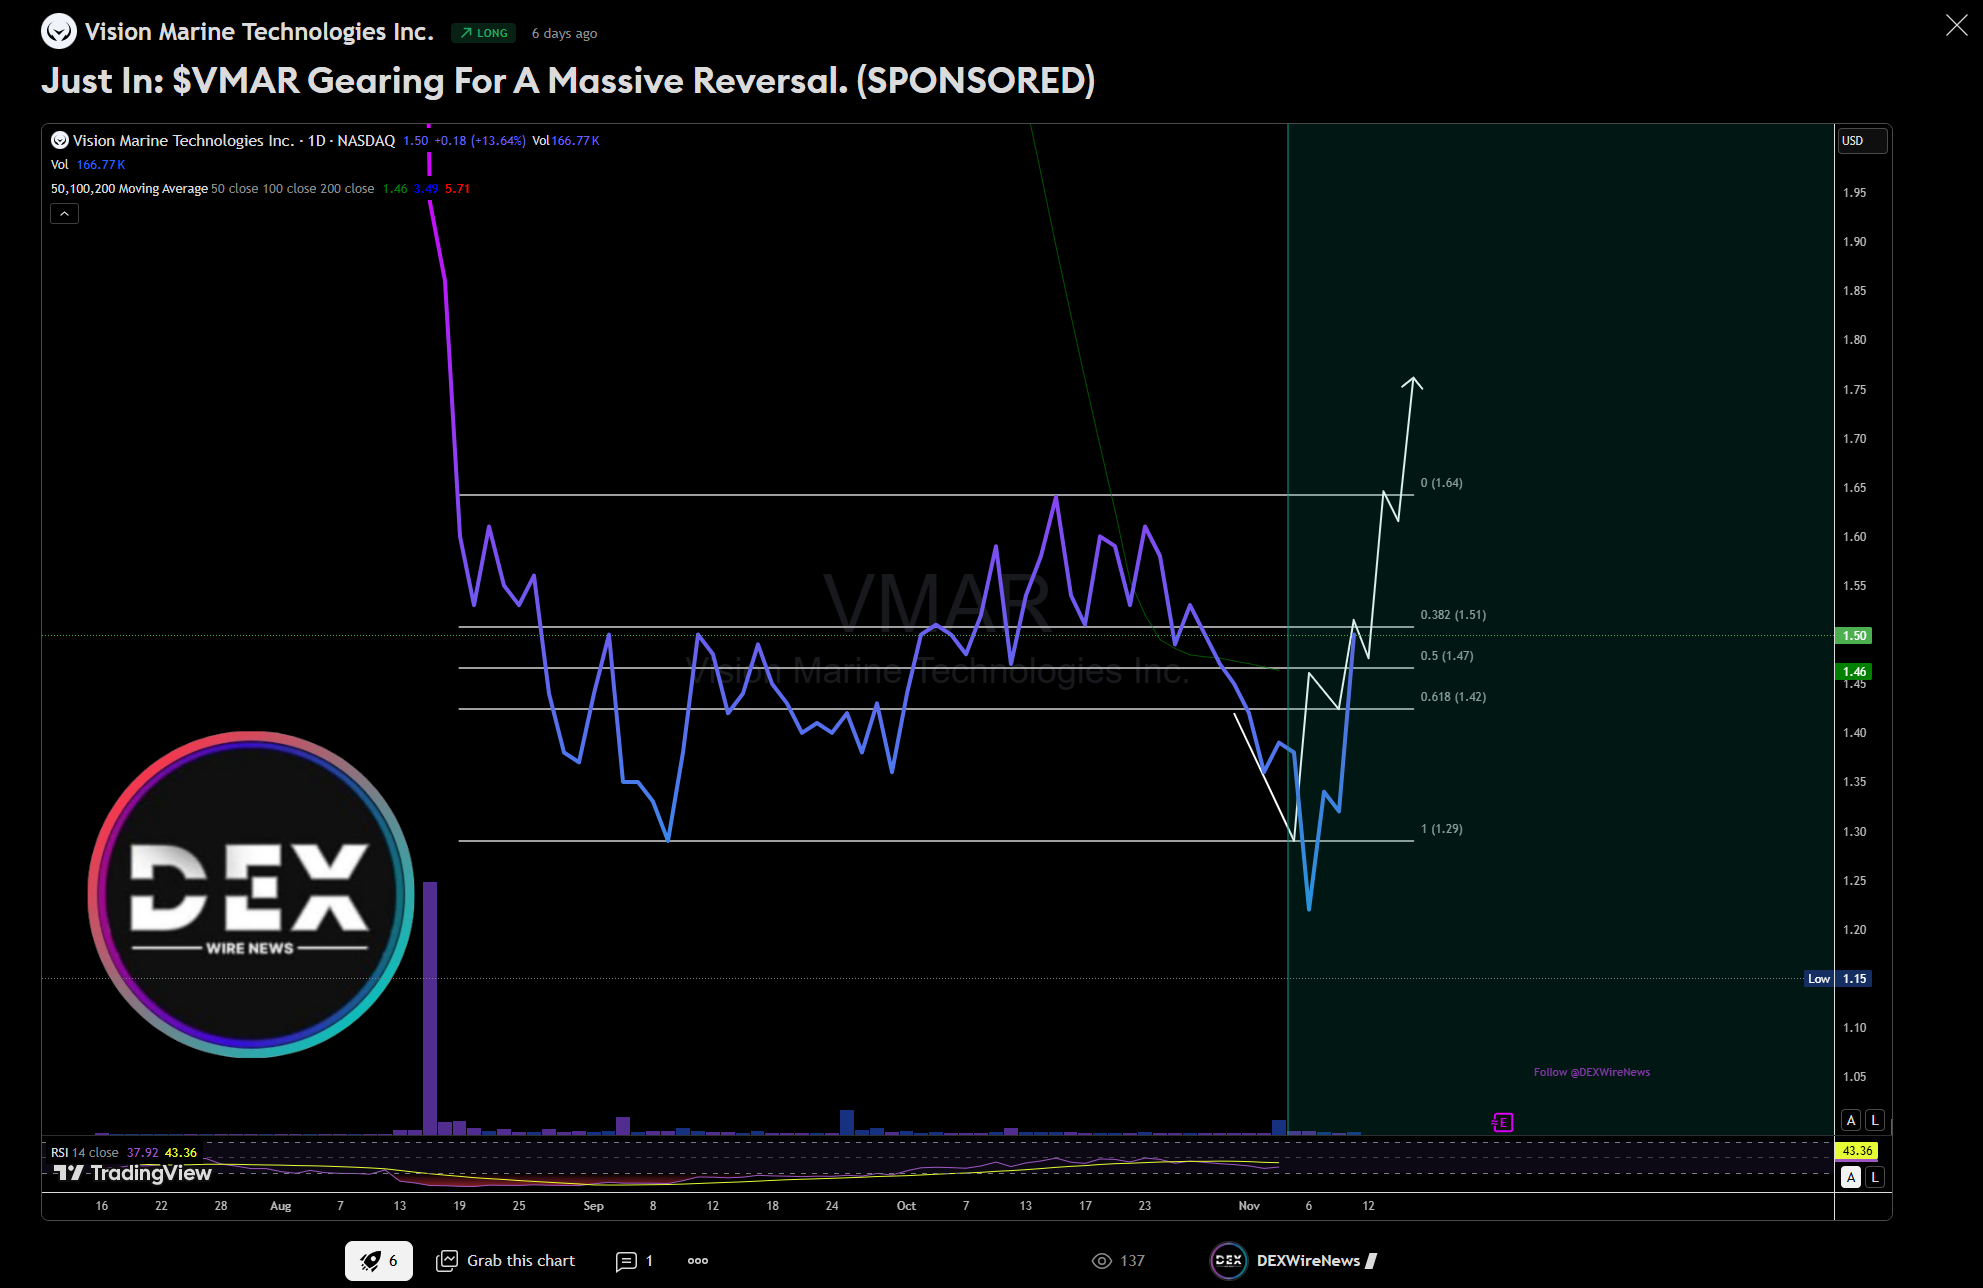1983x1288 pixels.
Task: Click the views eye icon
Action: (1101, 1261)
